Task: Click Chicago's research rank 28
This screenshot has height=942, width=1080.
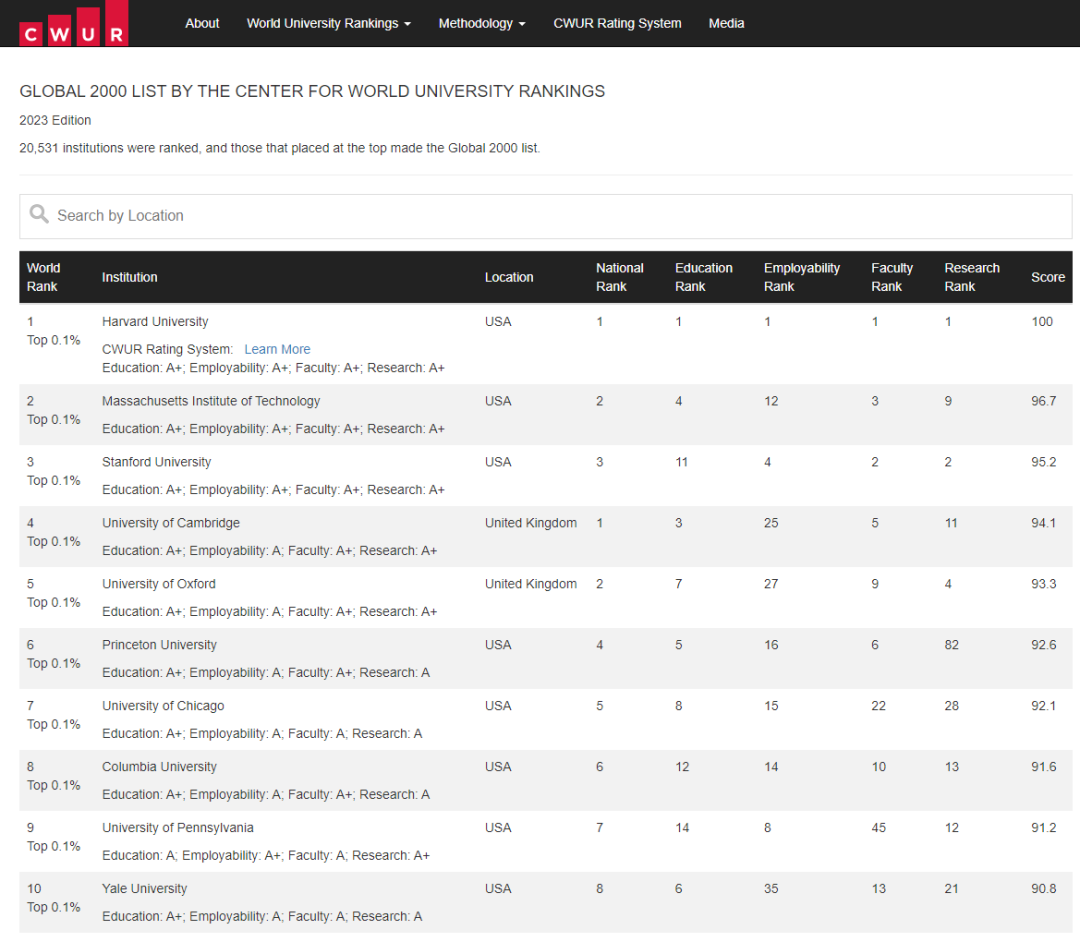Action: point(951,706)
